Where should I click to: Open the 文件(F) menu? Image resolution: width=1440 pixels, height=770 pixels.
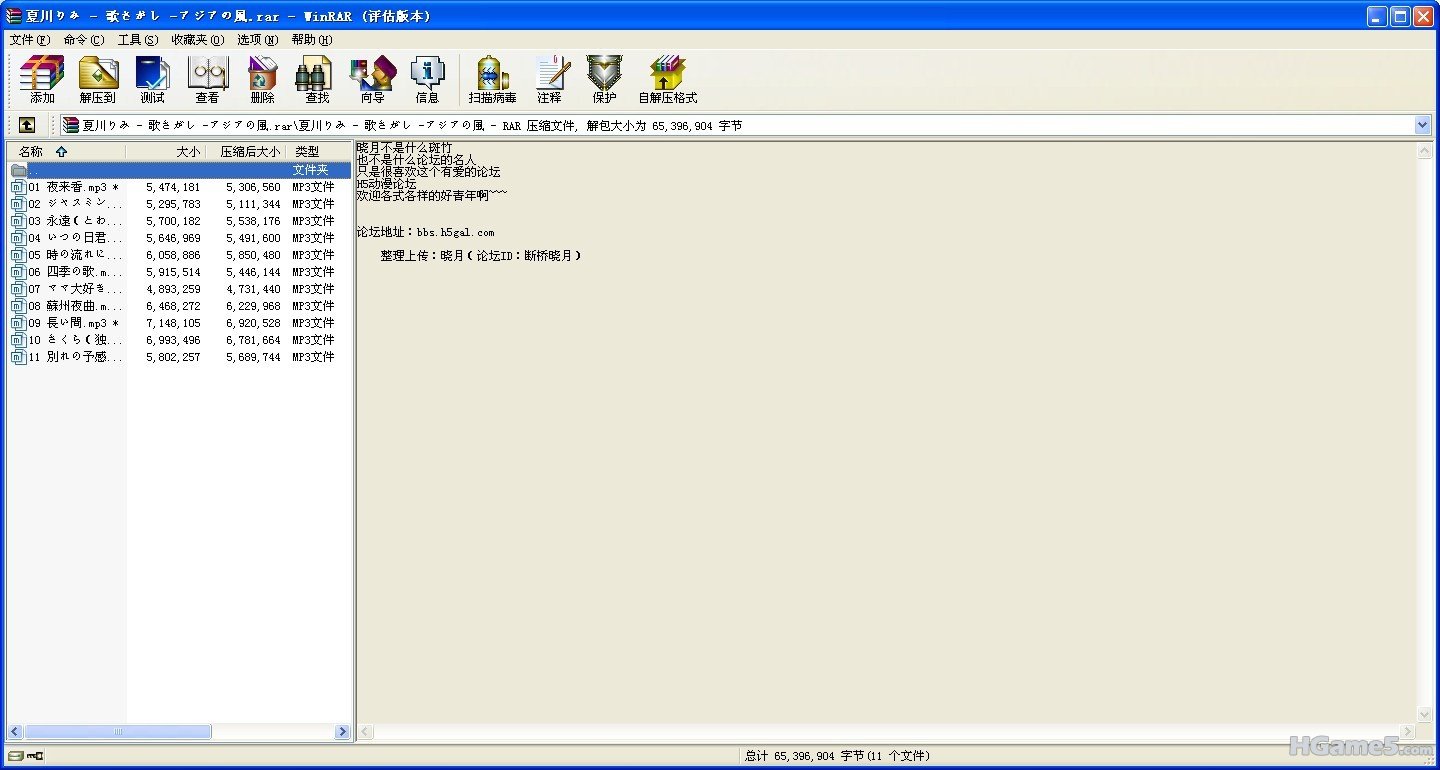pos(29,40)
